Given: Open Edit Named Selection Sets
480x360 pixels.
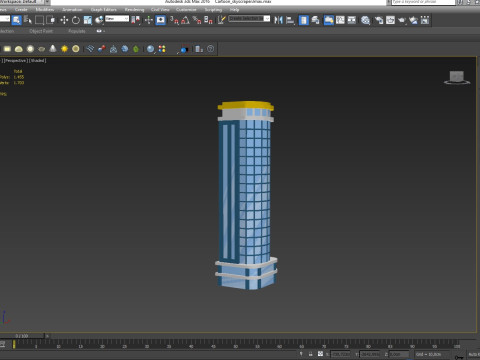Looking at the screenshot, I should pos(221,20).
